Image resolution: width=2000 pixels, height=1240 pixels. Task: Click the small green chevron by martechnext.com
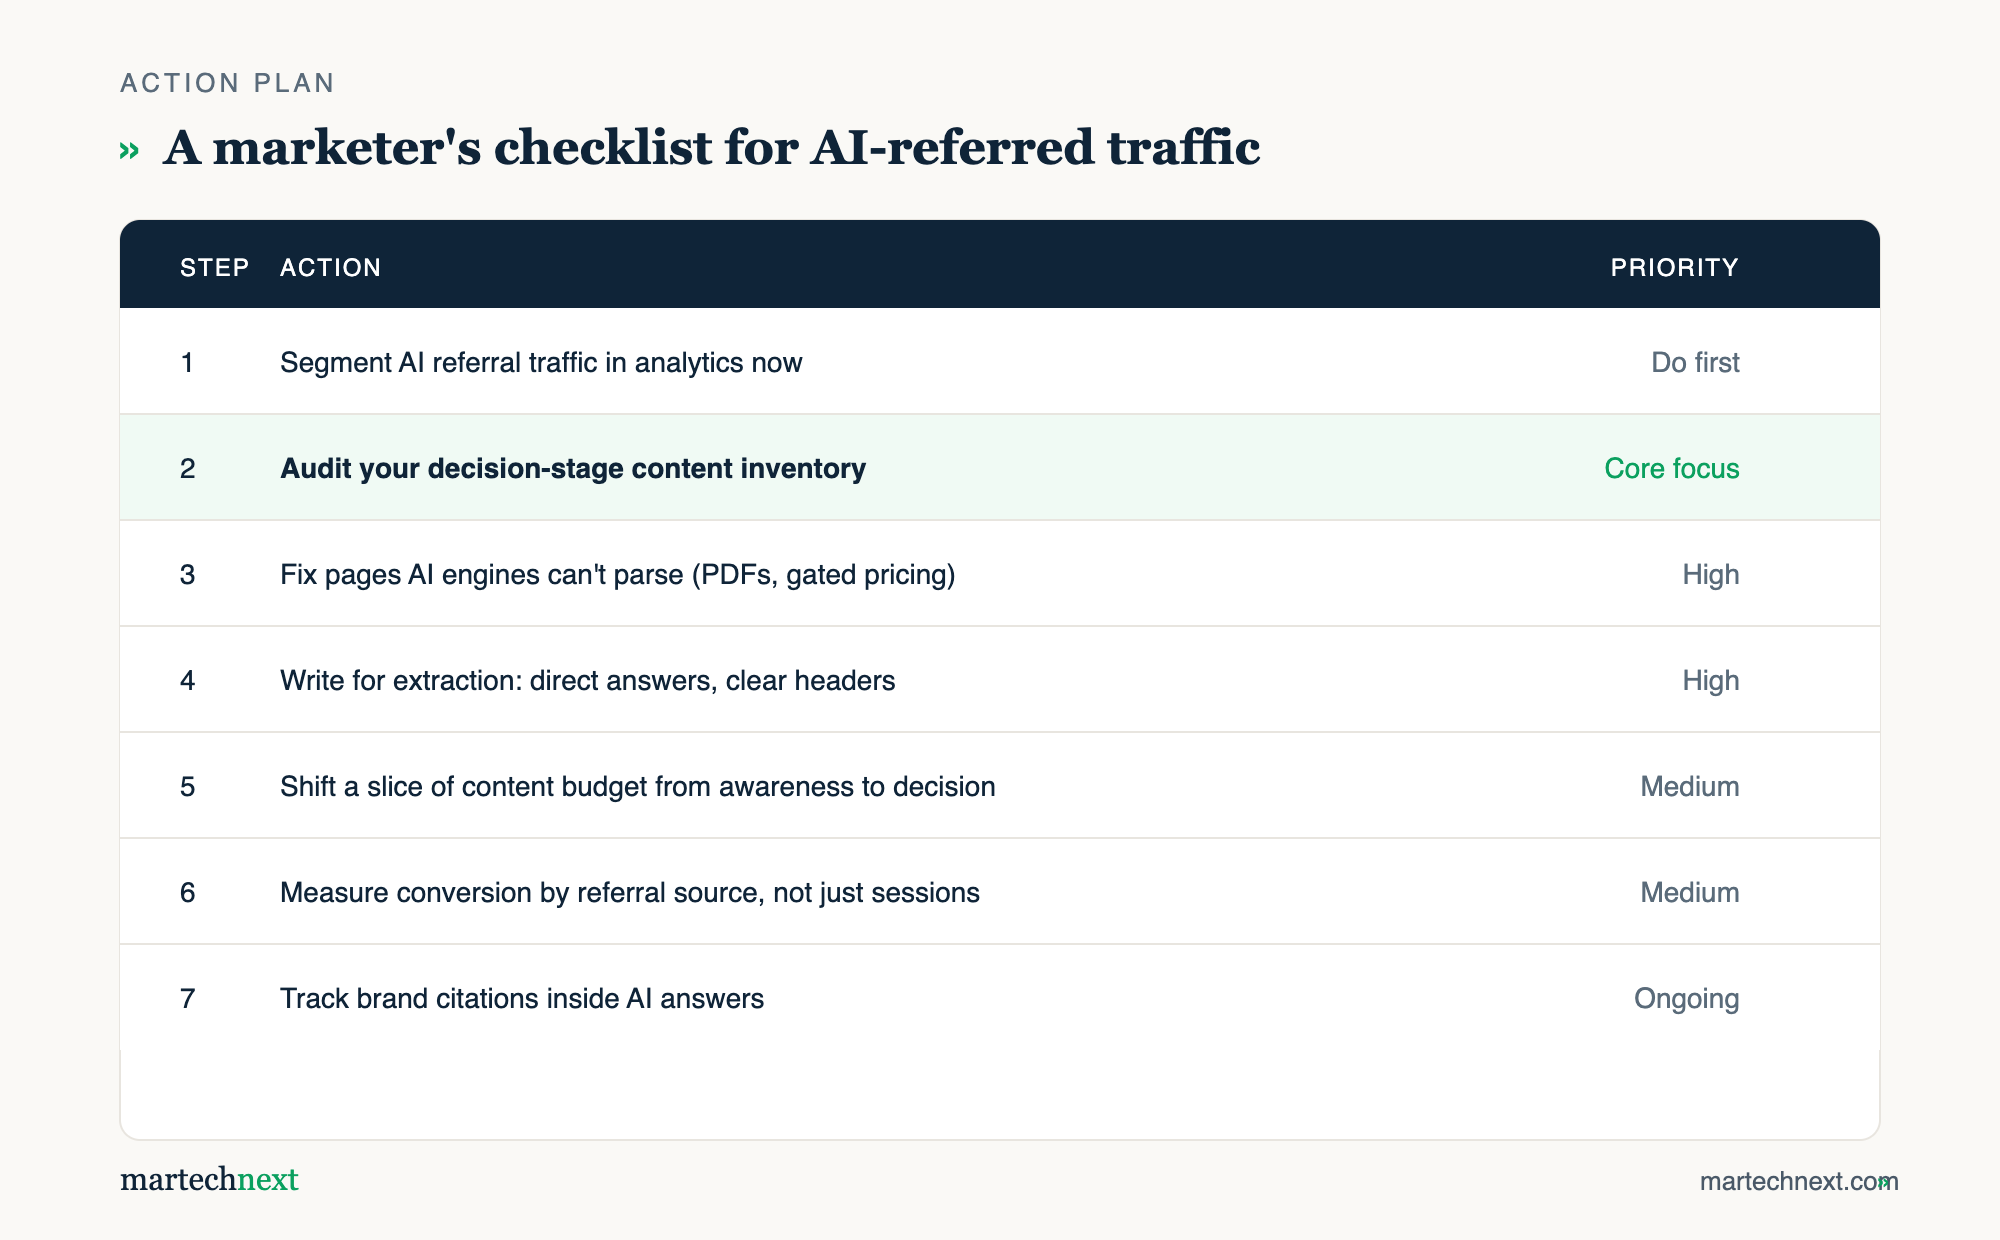tap(1884, 1182)
